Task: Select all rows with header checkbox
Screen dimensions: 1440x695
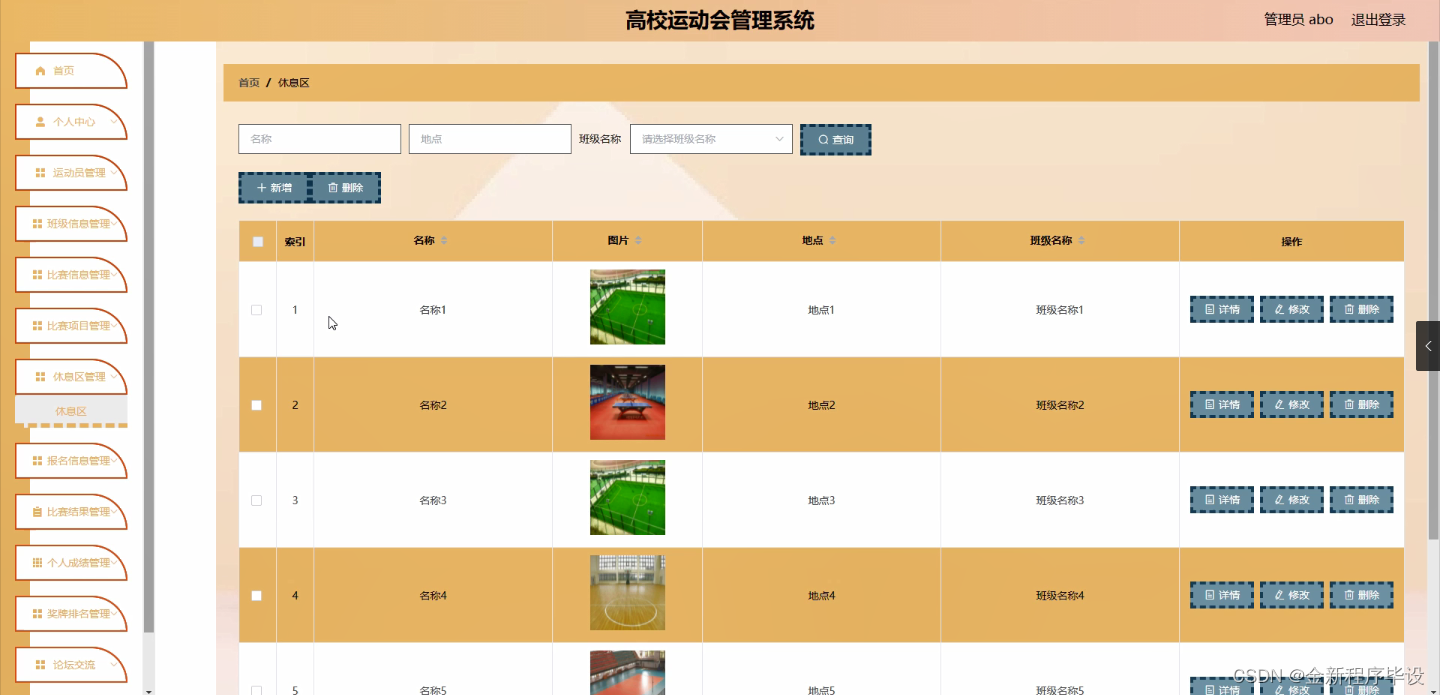Action: (258, 242)
